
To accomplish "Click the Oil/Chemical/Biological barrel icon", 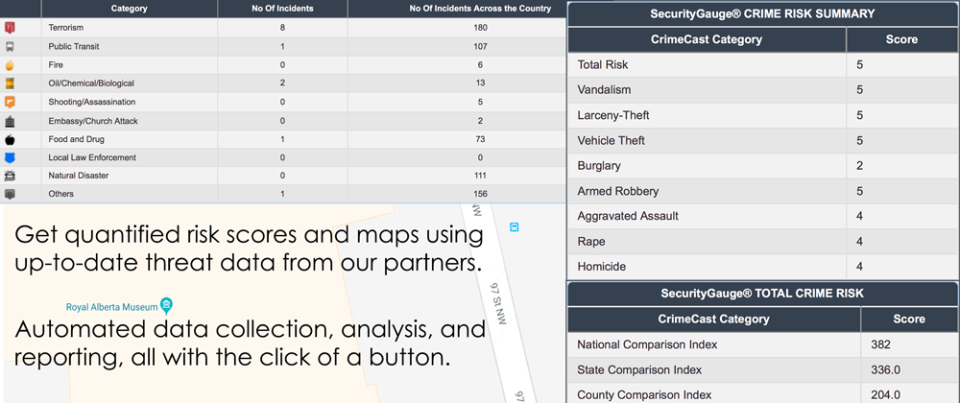I will (10, 83).
